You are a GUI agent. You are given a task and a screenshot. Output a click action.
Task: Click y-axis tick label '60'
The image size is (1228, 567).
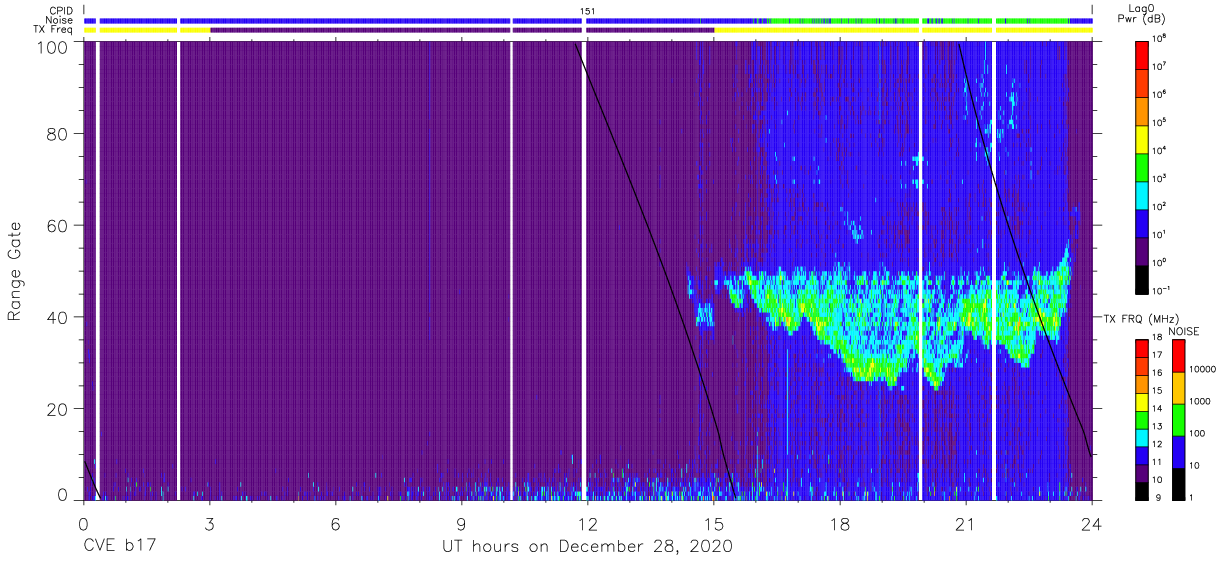57,225
